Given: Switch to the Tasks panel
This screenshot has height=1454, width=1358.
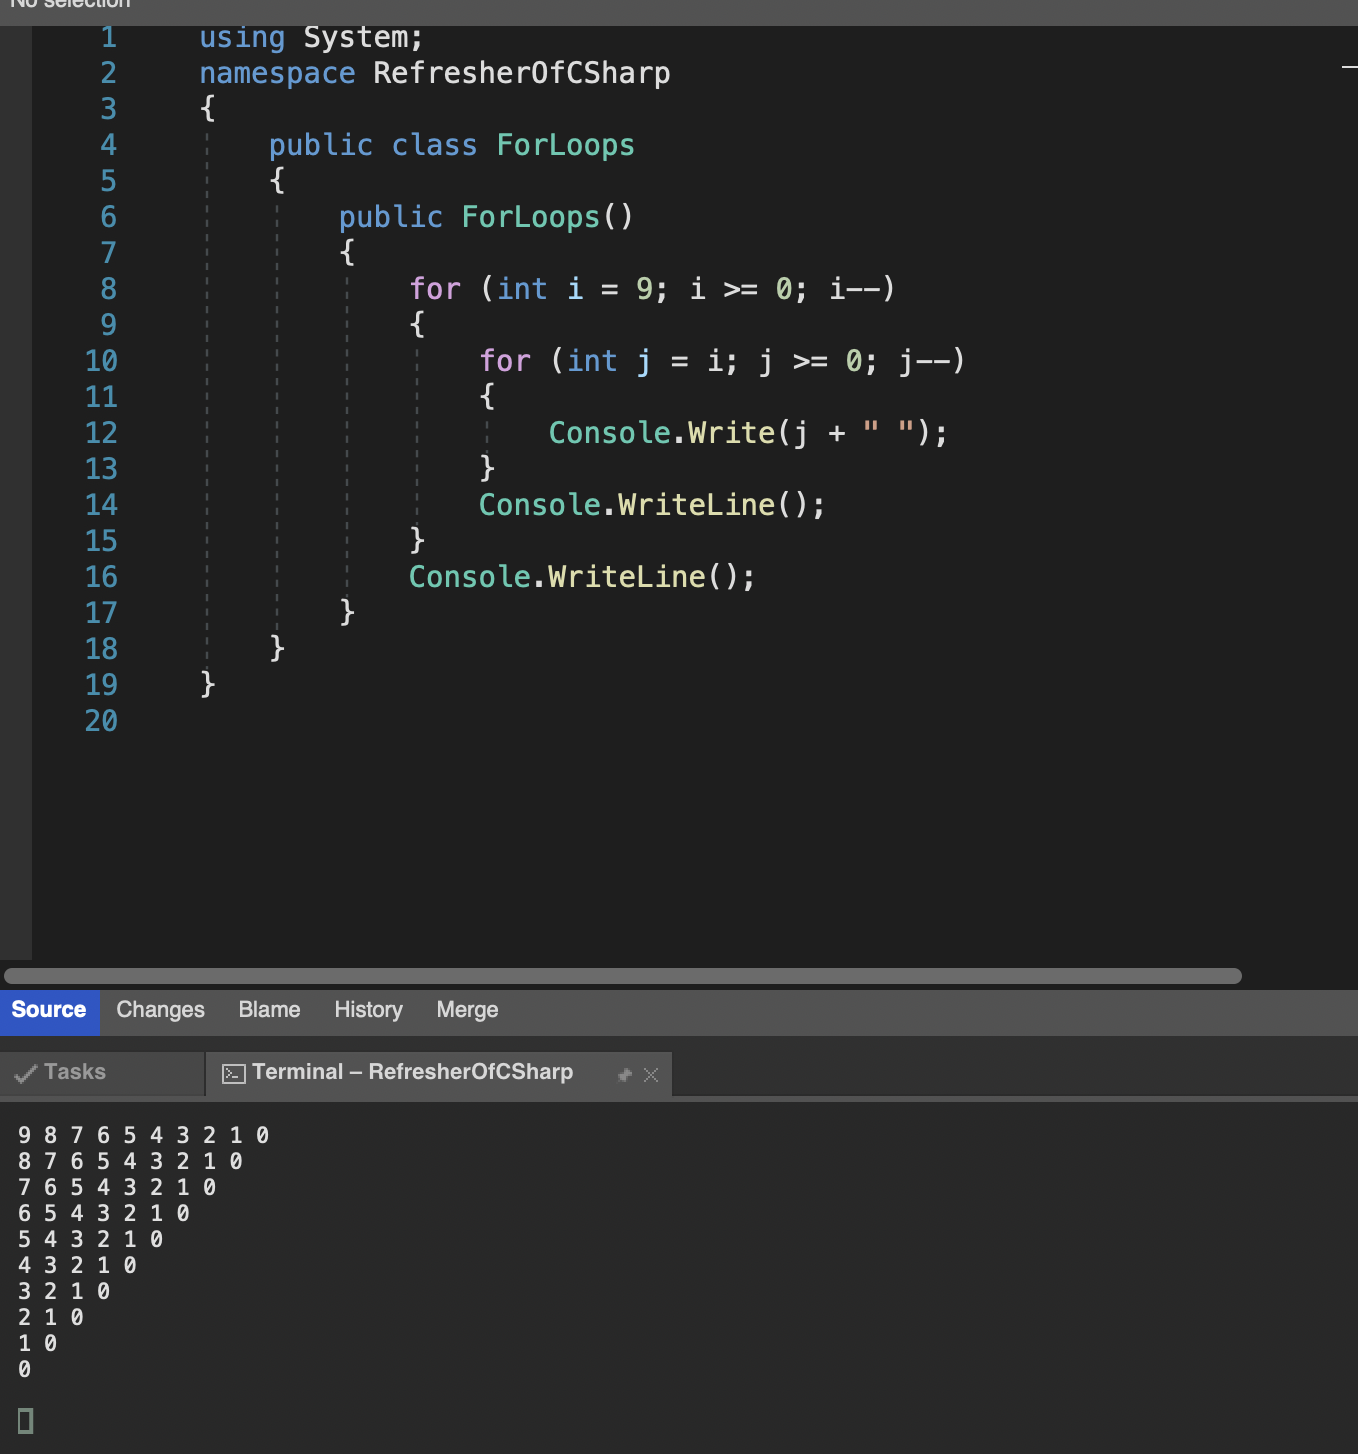Looking at the screenshot, I should [75, 1072].
